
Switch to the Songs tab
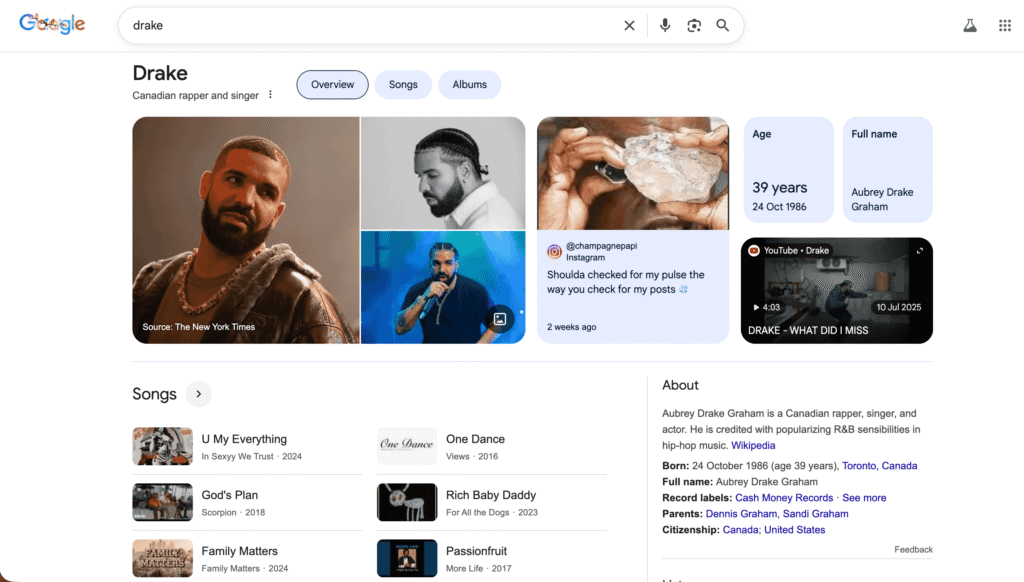403,85
